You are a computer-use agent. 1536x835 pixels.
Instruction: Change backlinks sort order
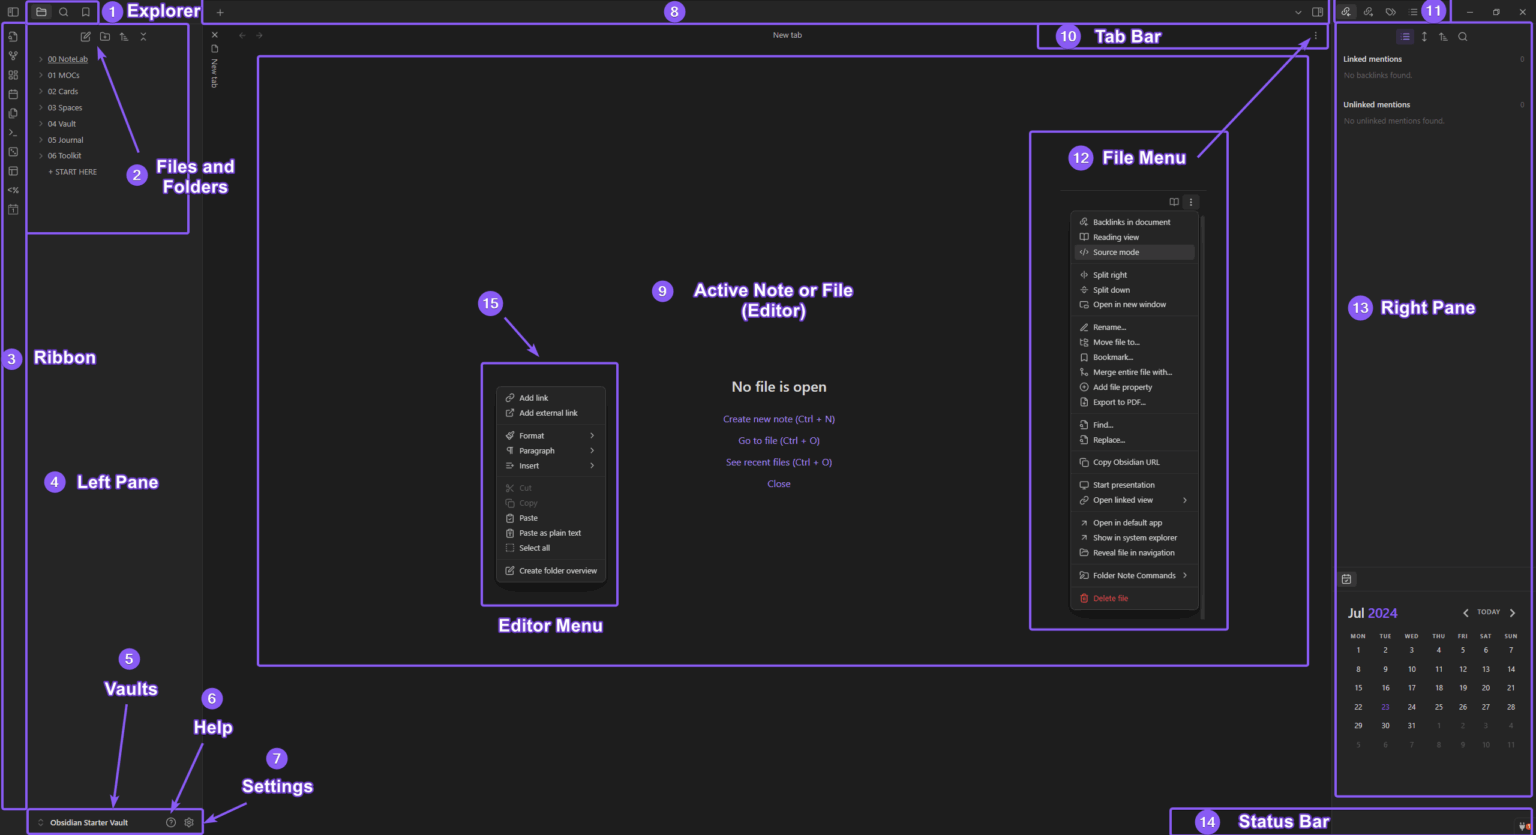(x=1443, y=36)
